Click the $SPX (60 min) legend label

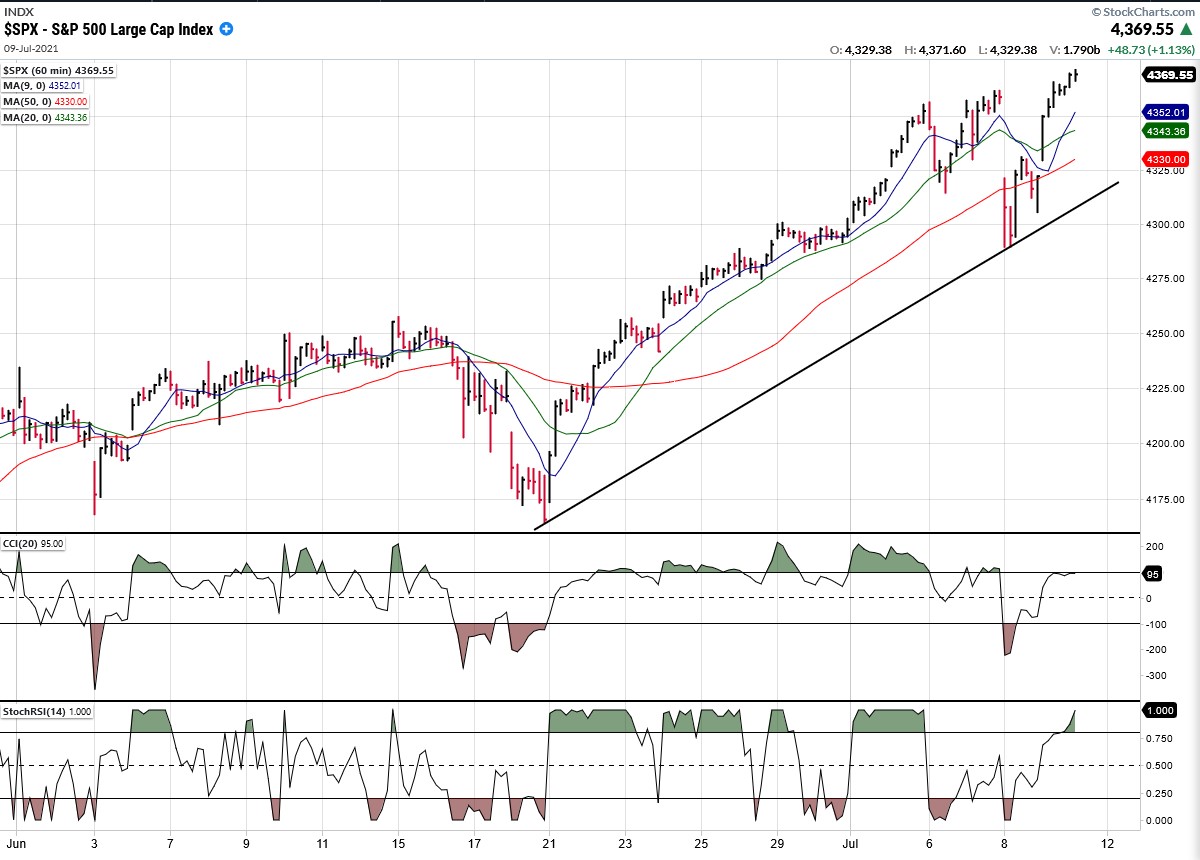[59, 71]
